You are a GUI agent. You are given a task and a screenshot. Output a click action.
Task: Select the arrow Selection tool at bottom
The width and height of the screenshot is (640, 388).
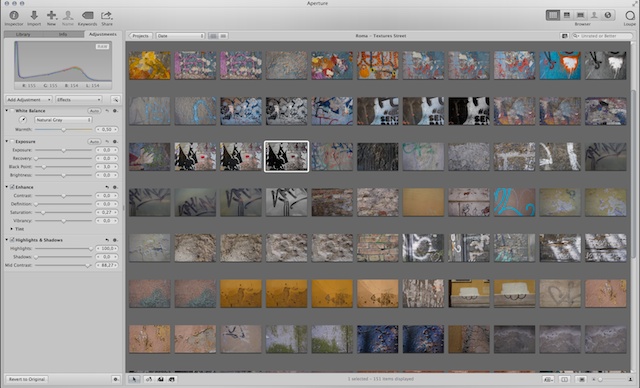click(x=133, y=379)
